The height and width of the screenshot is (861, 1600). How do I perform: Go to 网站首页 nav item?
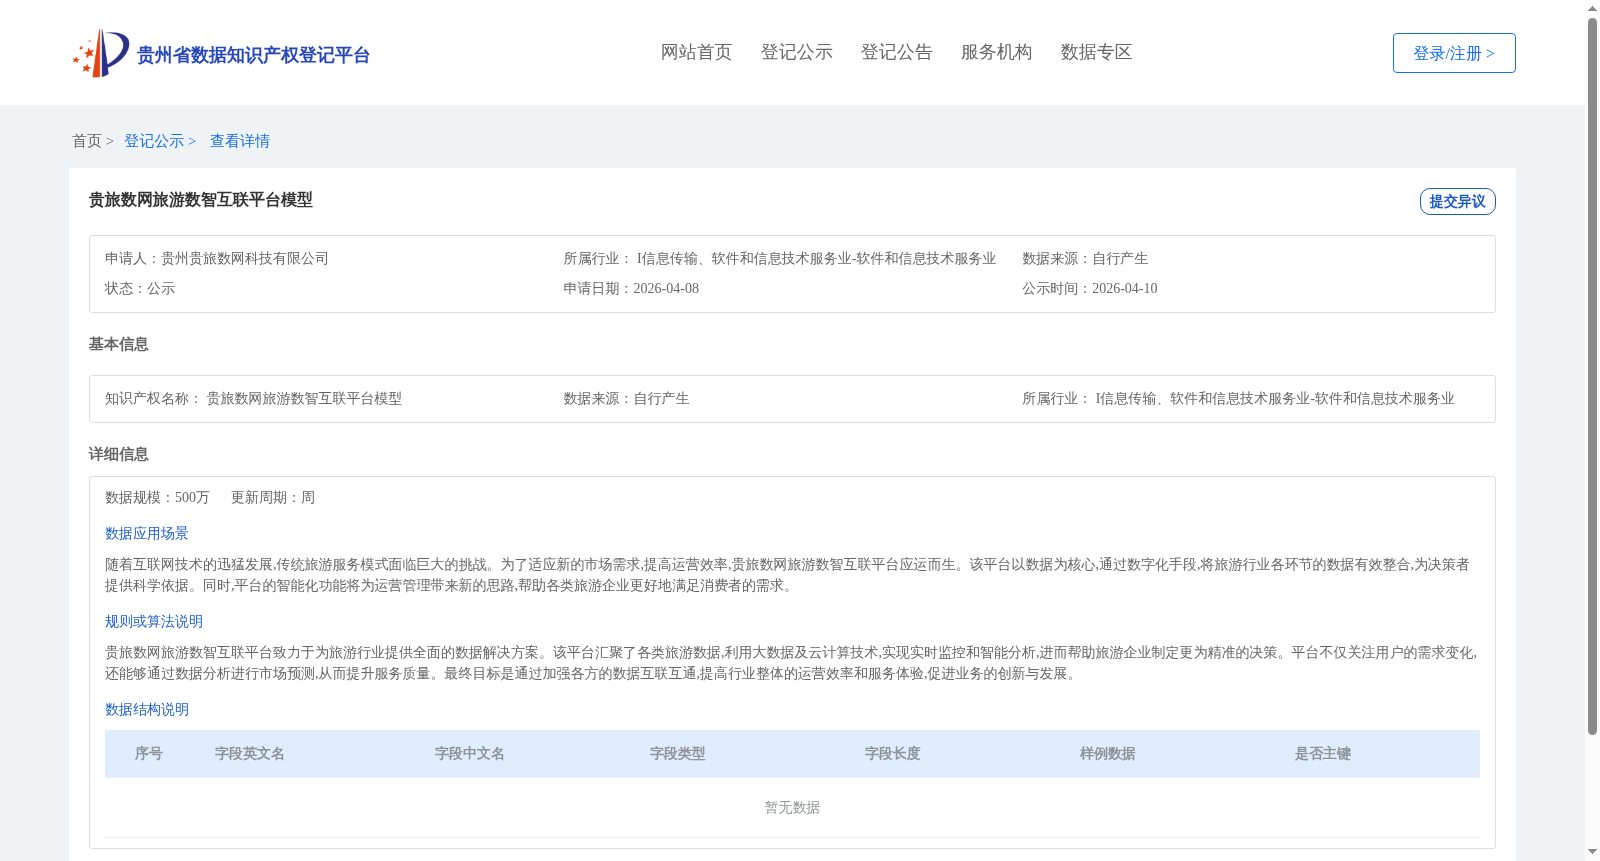click(696, 52)
